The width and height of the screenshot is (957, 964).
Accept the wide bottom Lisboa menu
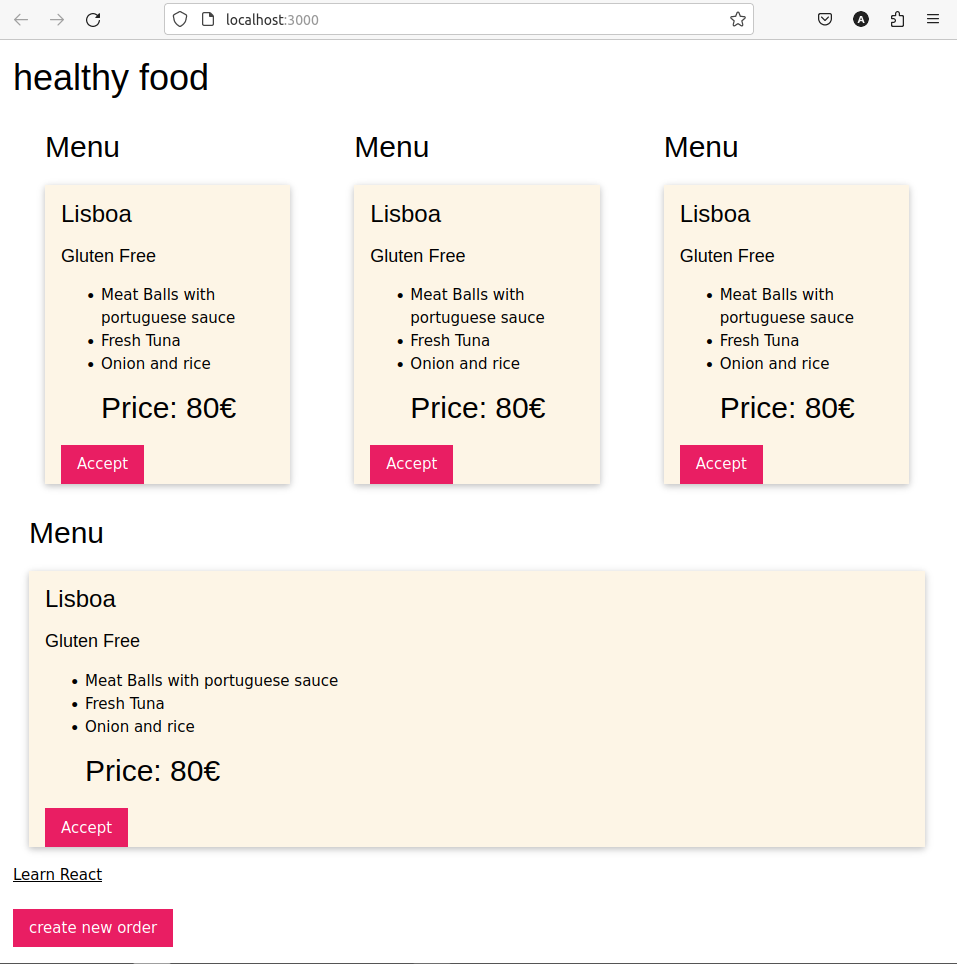pyautogui.click(x=86, y=828)
